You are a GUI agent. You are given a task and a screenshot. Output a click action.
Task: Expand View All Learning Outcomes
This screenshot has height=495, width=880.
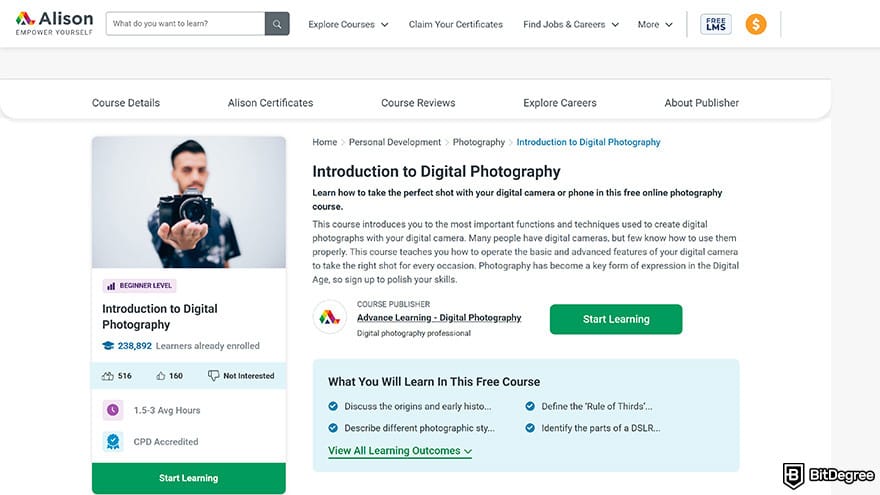tap(400, 451)
